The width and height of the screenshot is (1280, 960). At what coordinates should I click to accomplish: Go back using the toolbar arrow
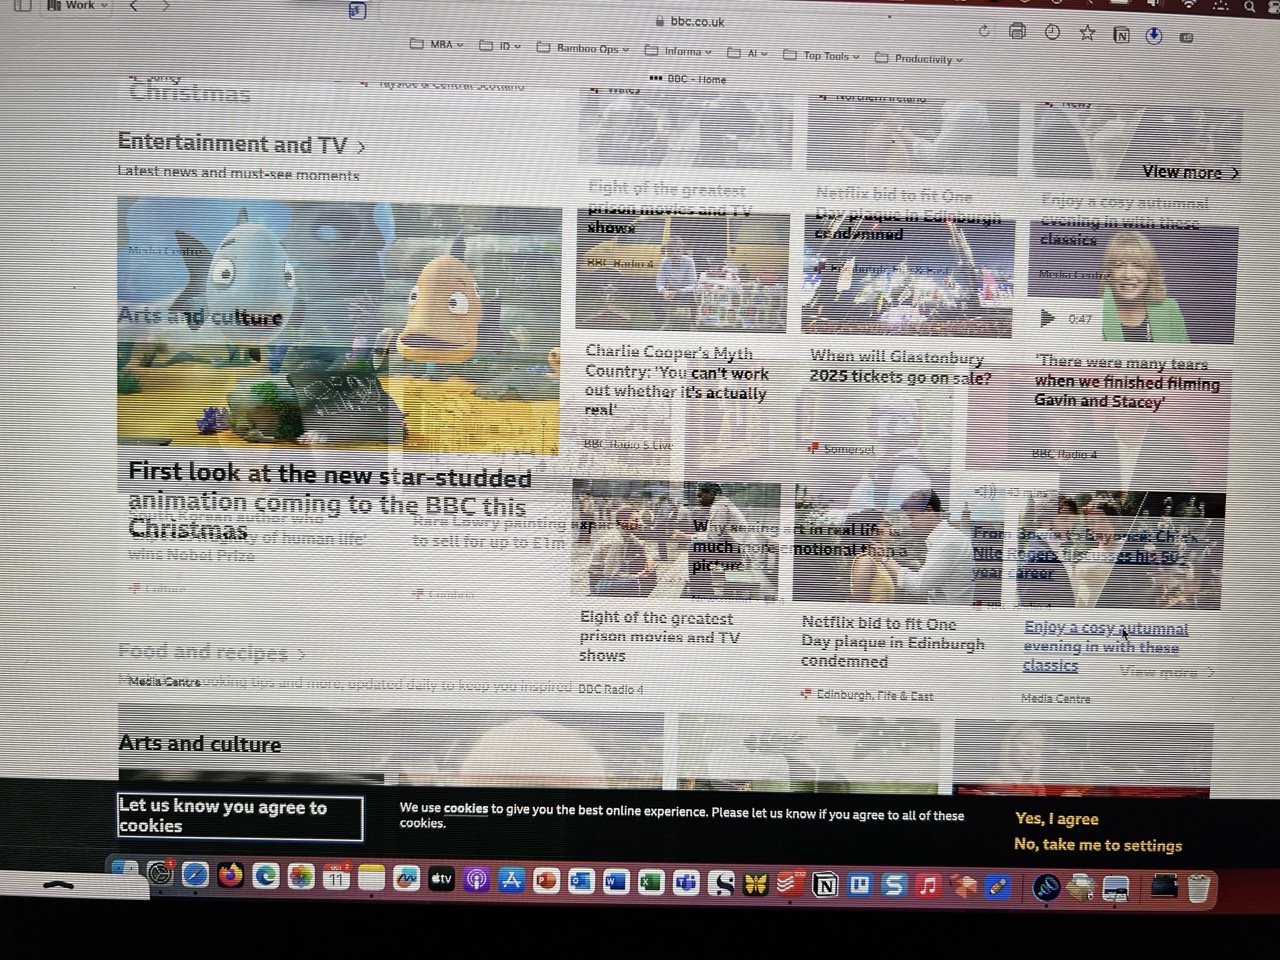134,6
